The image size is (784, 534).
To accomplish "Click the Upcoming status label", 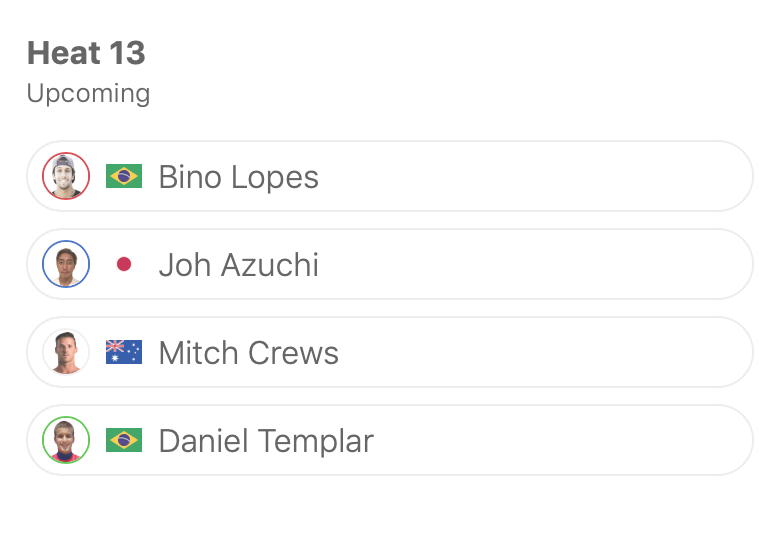I will coord(88,94).
